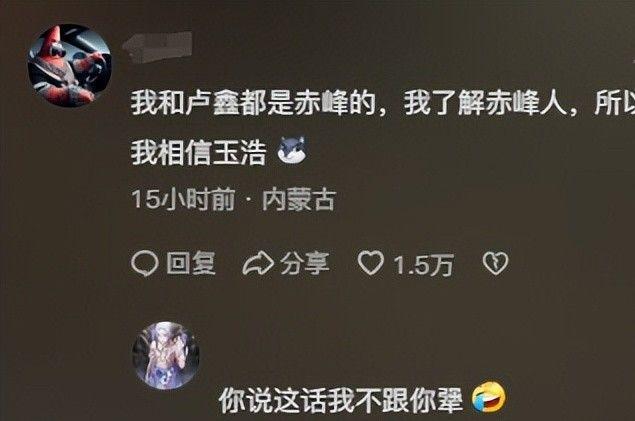Open the second commenter's anime avatar profile
635x421 pixels.
click(166, 355)
